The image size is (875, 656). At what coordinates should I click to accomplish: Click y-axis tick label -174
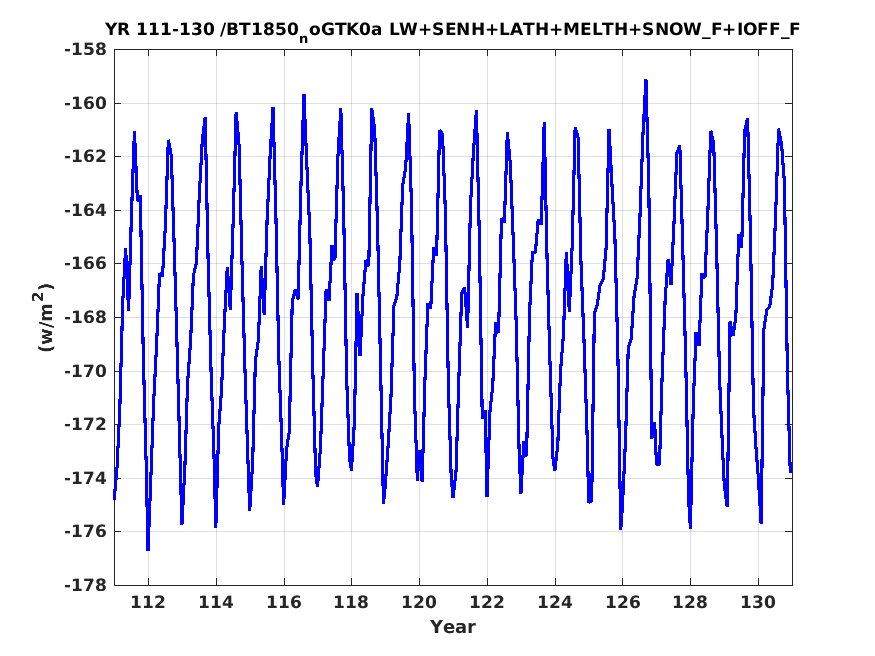click(85, 478)
